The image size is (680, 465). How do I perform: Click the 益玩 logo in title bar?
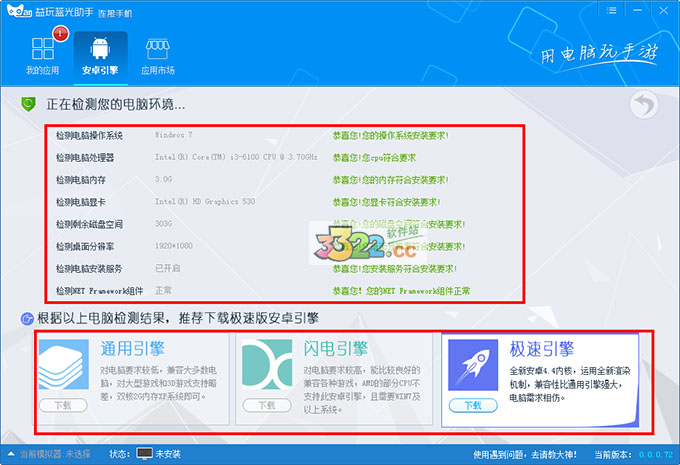20,12
